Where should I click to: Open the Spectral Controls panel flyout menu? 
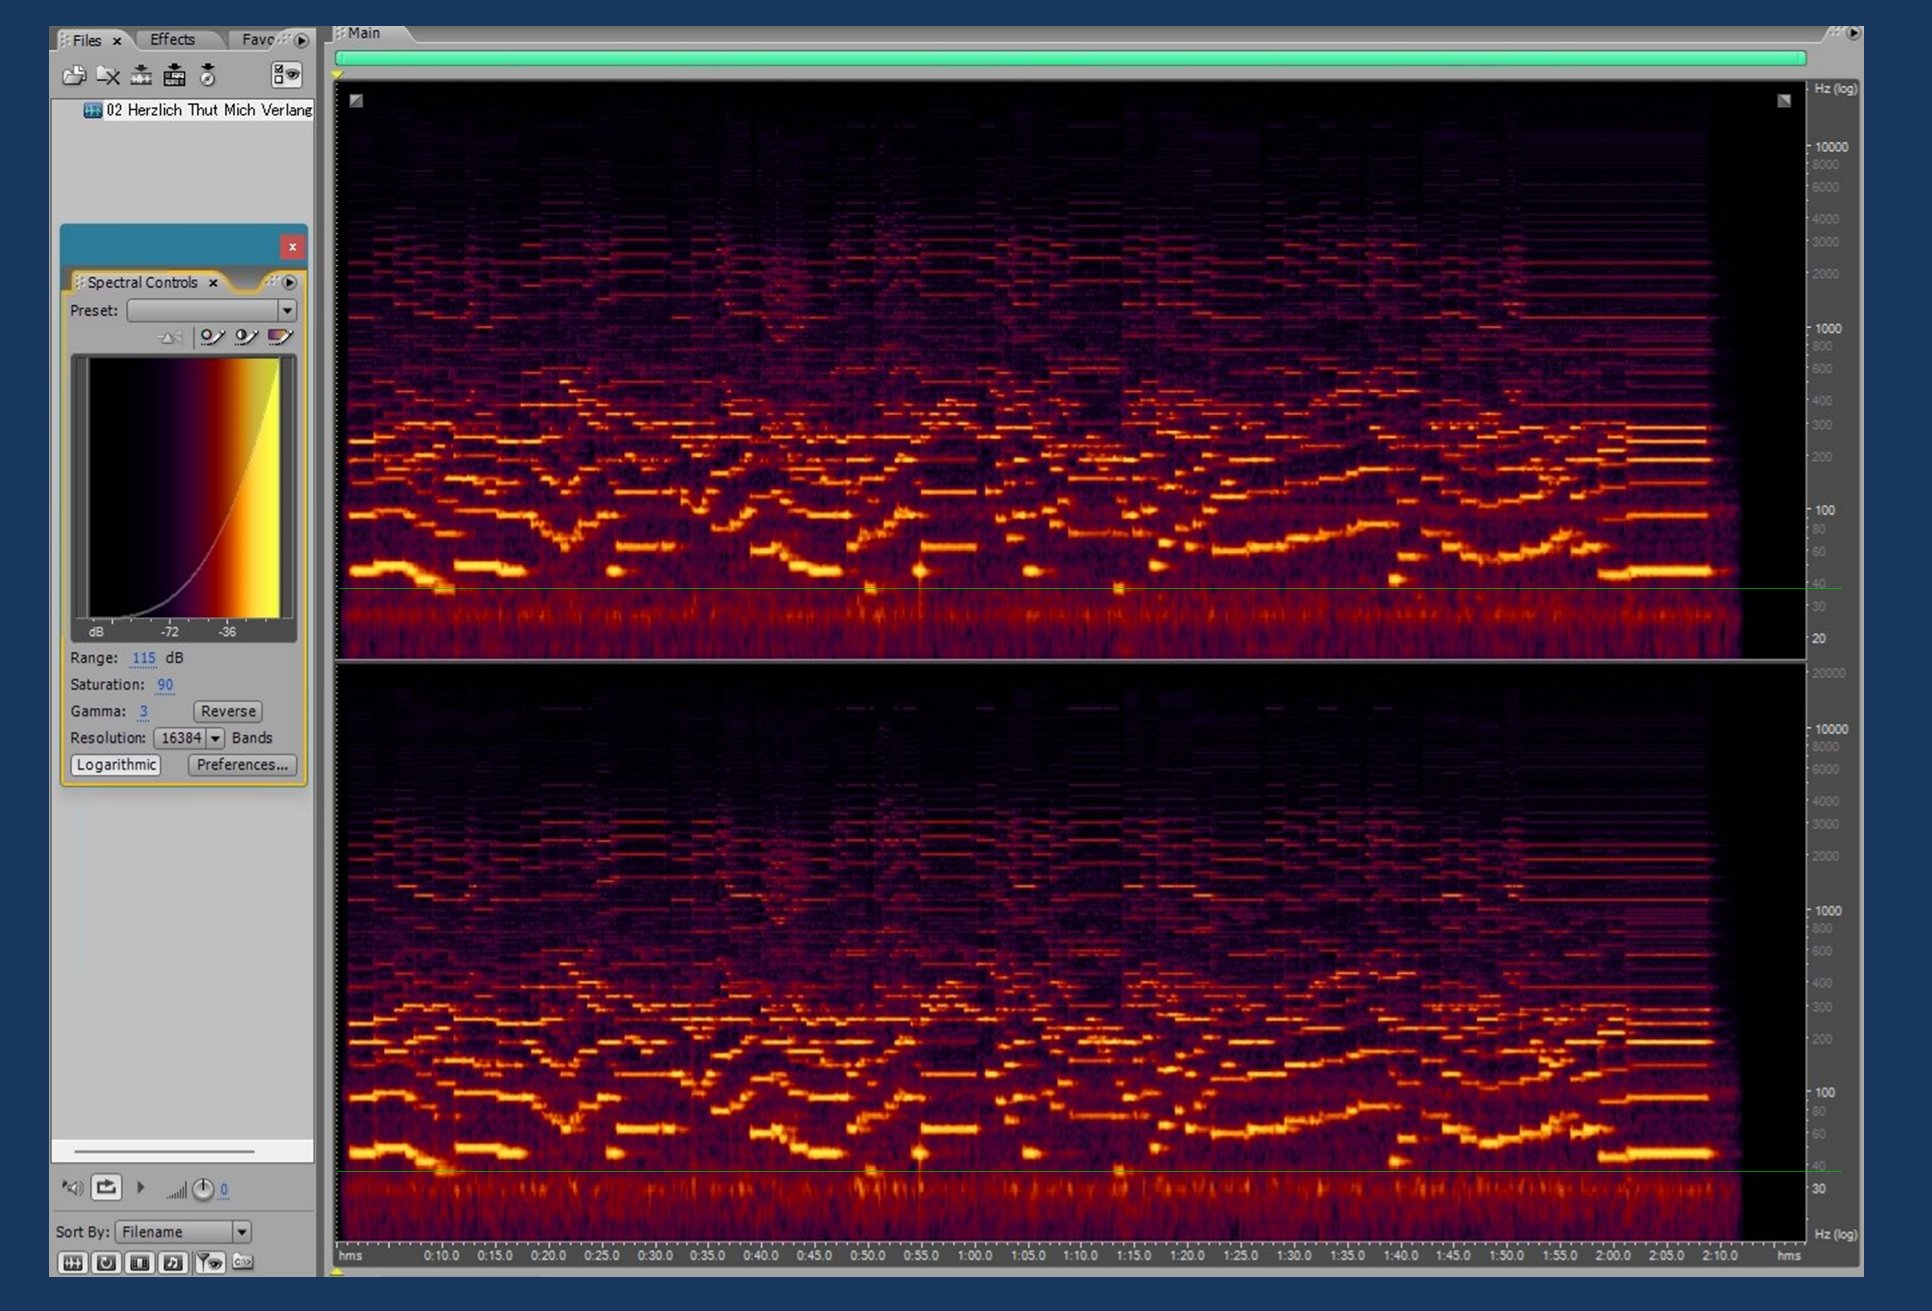tap(289, 282)
